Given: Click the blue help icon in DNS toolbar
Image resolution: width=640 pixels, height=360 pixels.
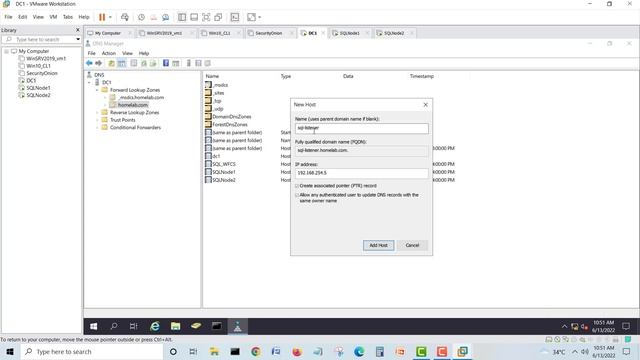Looking at the screenshot, I should [166, 63].
